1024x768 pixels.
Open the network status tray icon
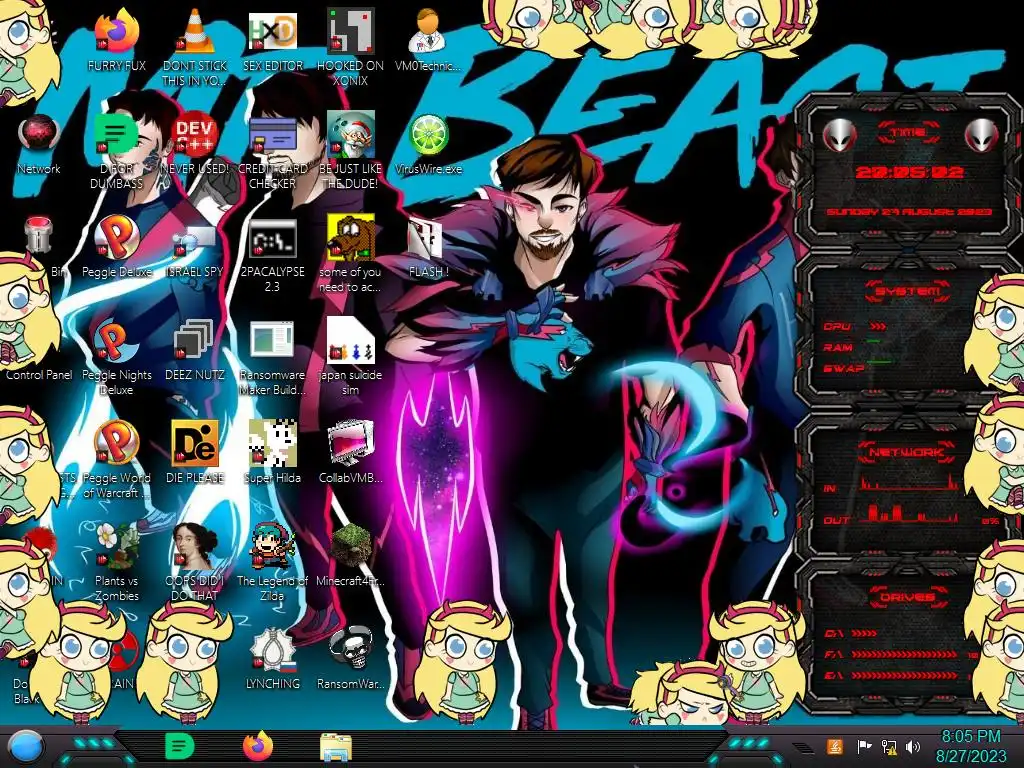889,746
